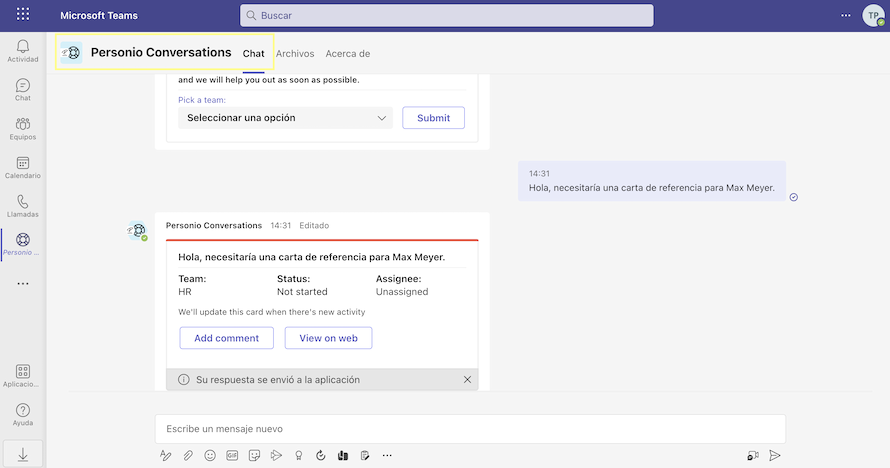Image resolution: width=890 pixels, height=468 pixels.
Task: Open the app launcher grid
Action: 23,14
